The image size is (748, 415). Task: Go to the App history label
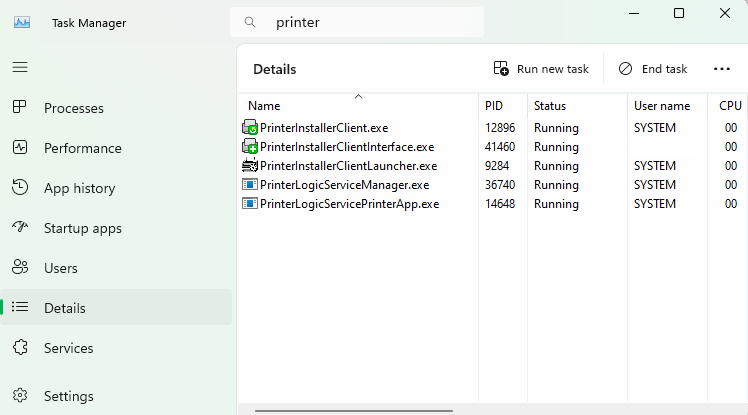[80, 188]
